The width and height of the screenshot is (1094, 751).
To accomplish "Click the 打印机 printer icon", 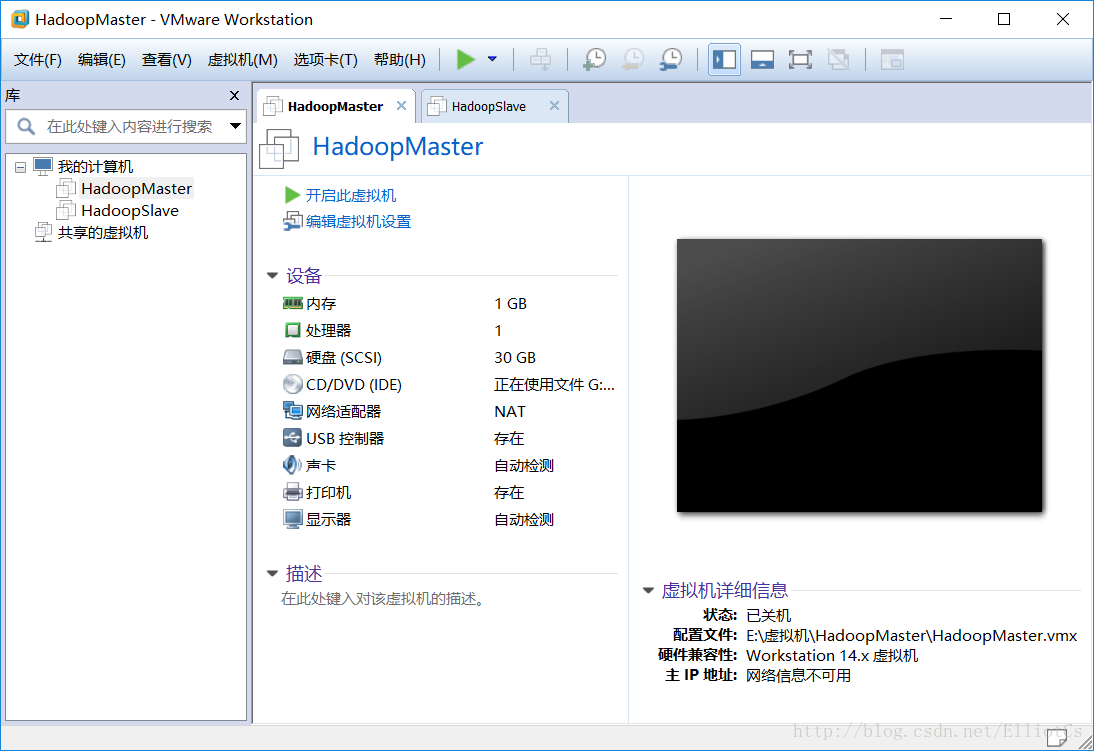I will coord(292,492).
